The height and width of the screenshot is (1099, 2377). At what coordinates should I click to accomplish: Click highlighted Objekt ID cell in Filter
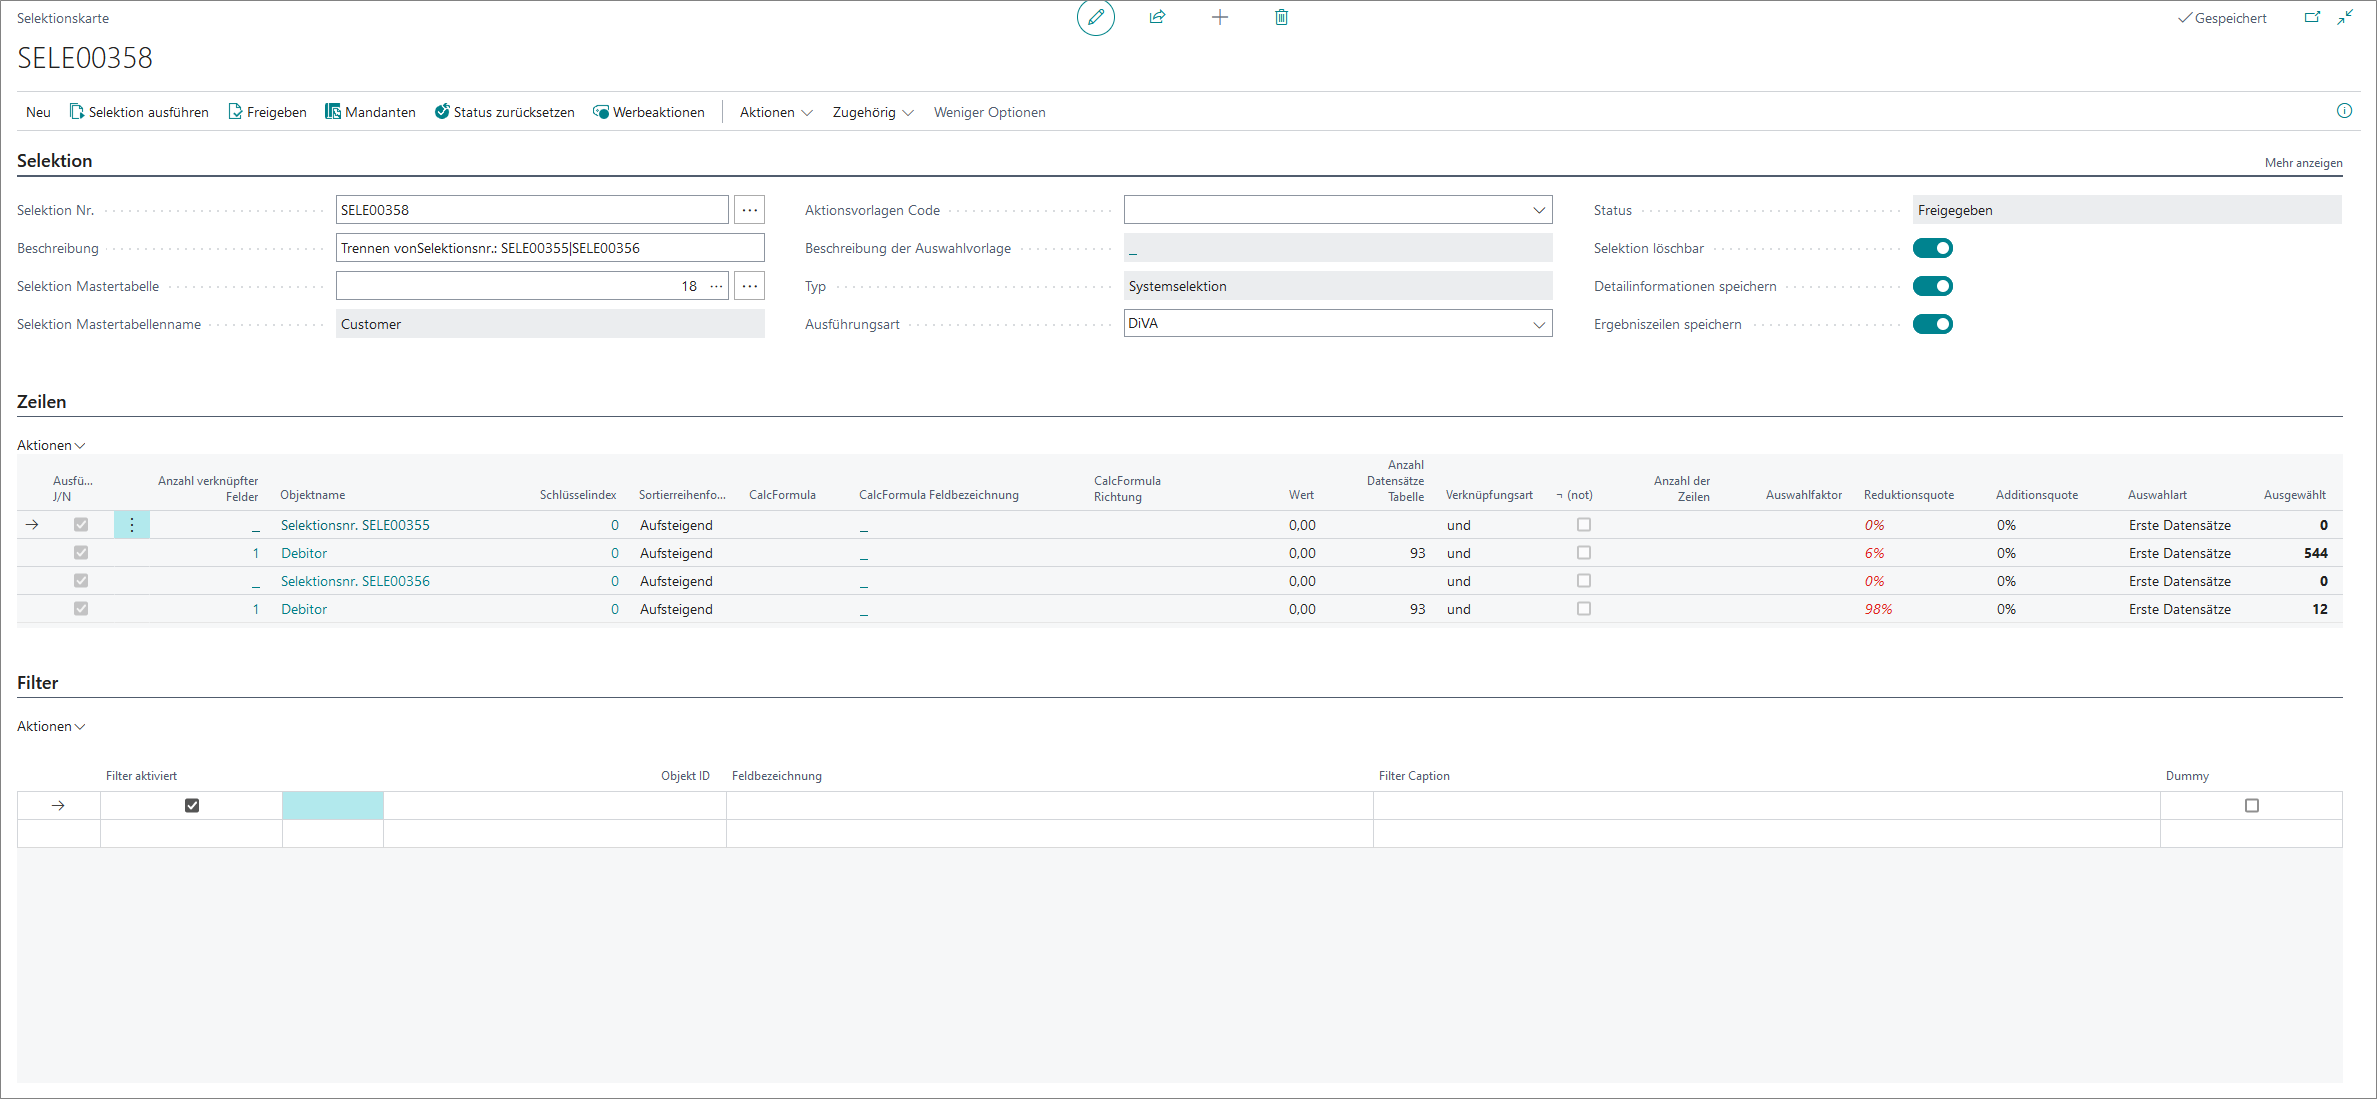[333, 805]
